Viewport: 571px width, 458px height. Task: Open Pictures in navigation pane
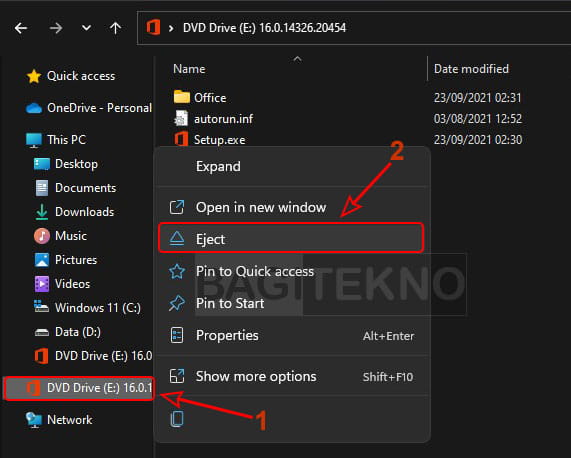pos(76,260)
